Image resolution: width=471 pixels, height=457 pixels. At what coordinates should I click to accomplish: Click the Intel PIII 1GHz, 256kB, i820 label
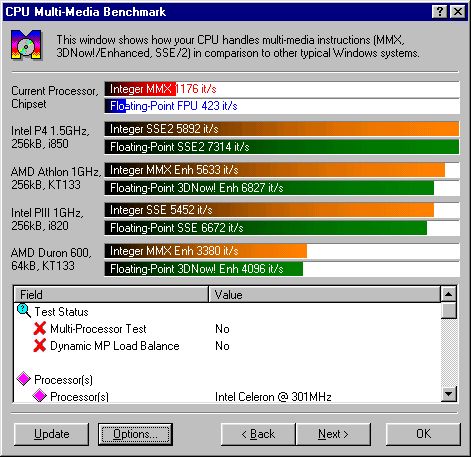click(47, 219)
